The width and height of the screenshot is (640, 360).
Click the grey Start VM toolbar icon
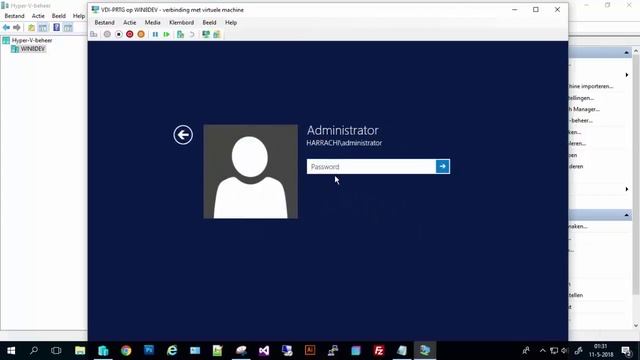pyautogui.click(x=107, y=35)
